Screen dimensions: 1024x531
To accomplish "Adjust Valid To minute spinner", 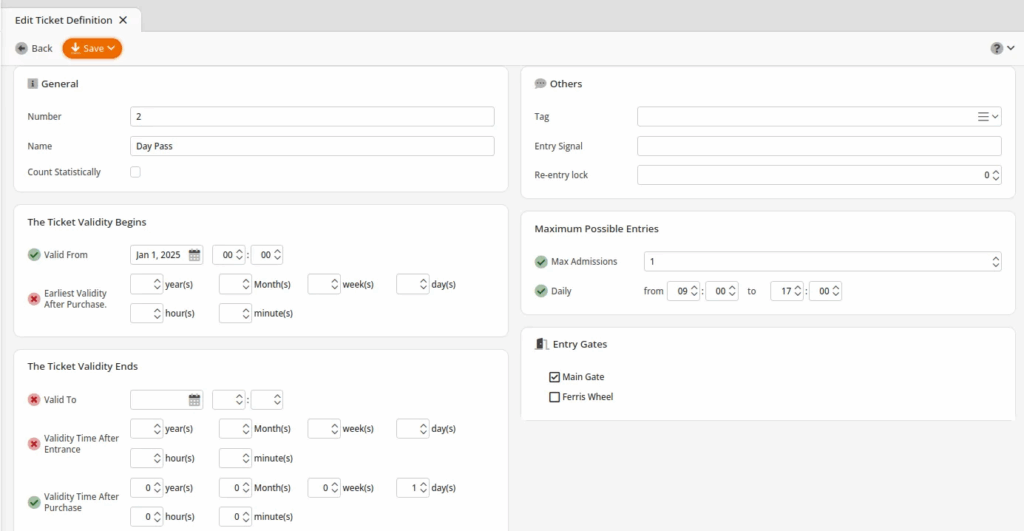I will (278, 400).
